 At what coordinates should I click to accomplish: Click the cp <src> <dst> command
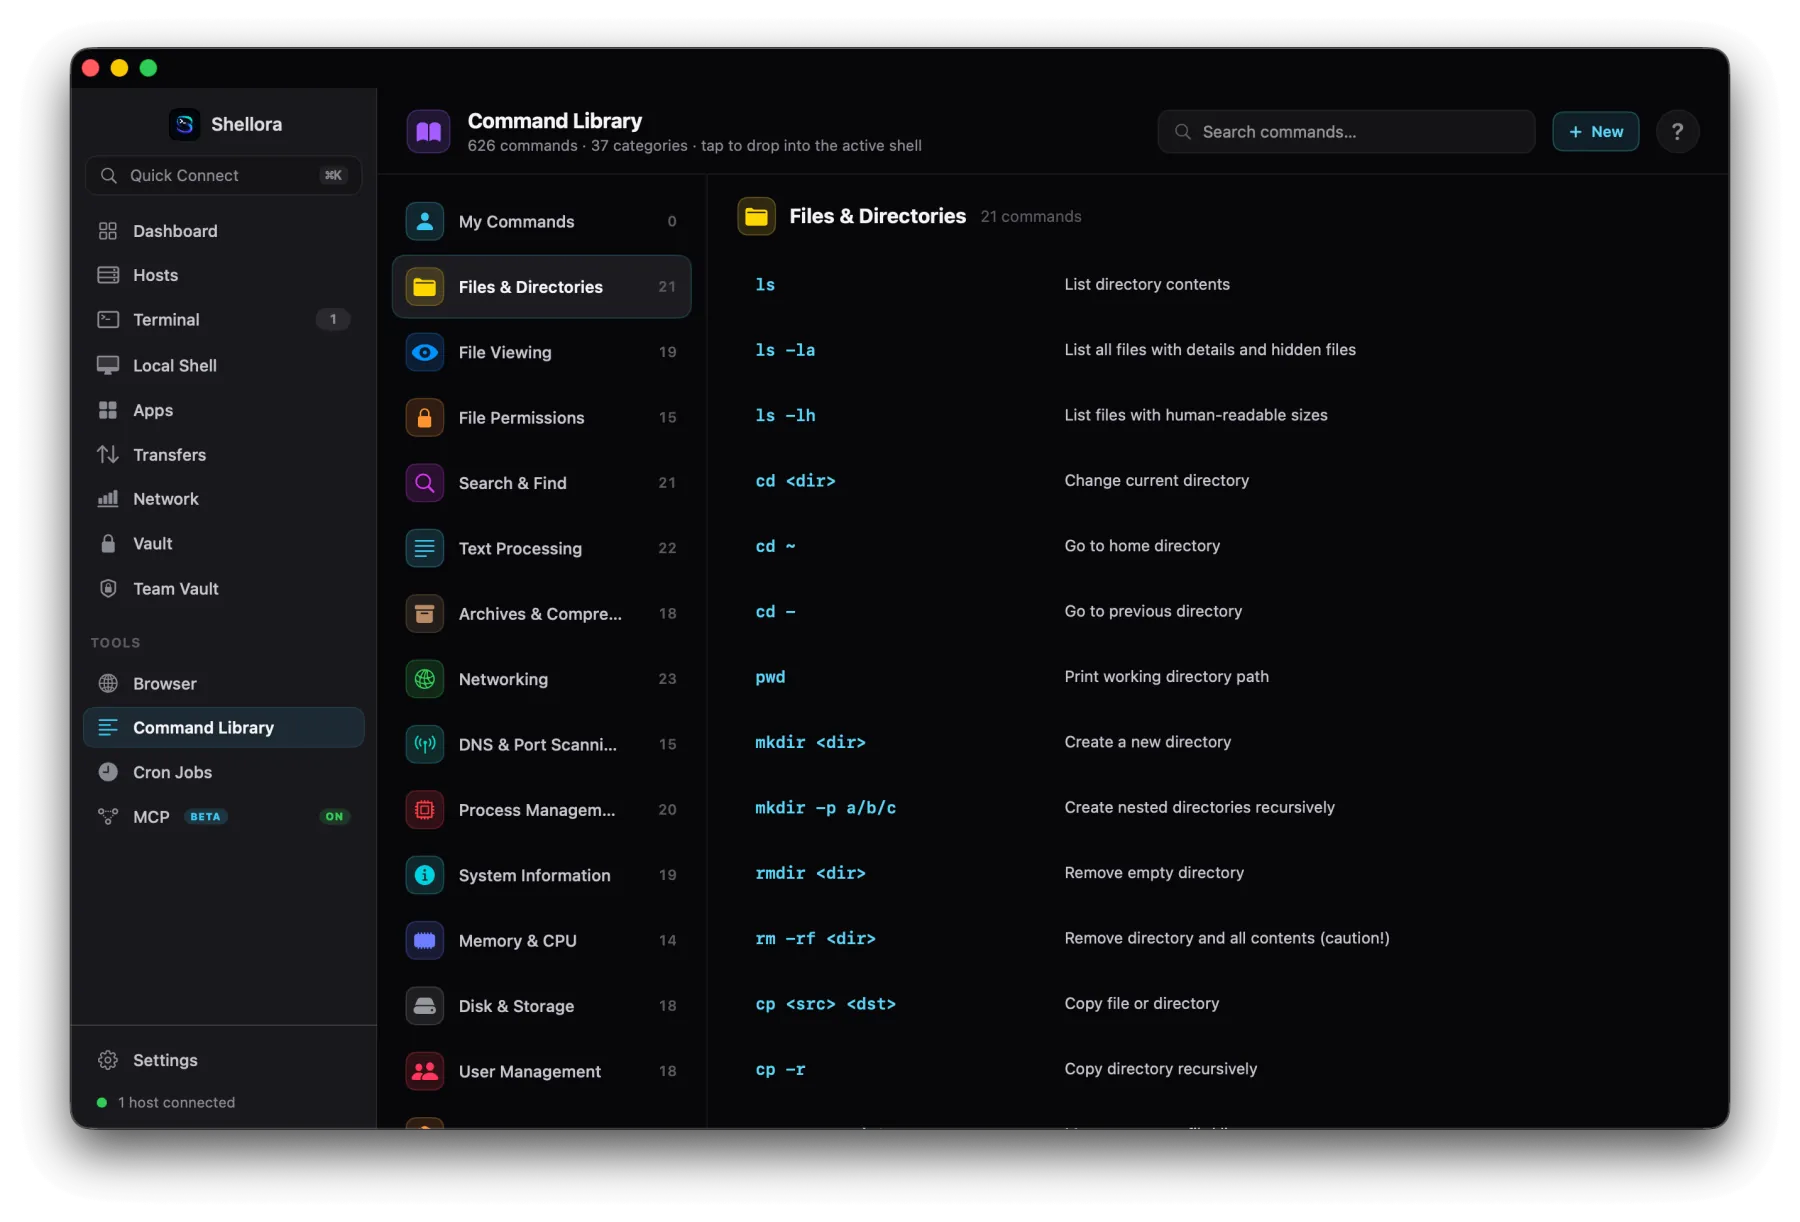[825, 1004]
